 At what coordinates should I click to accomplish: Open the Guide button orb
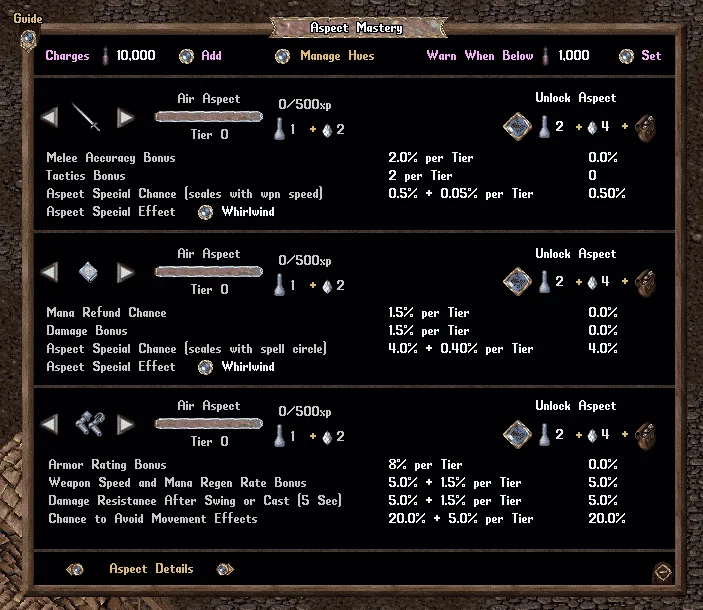pos(28,39)
